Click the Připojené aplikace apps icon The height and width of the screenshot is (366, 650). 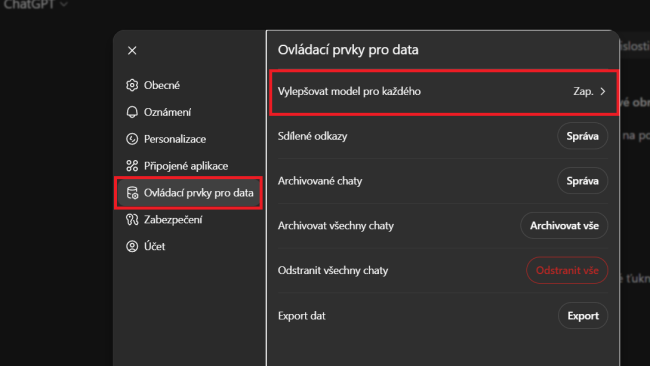pos(132,166)
